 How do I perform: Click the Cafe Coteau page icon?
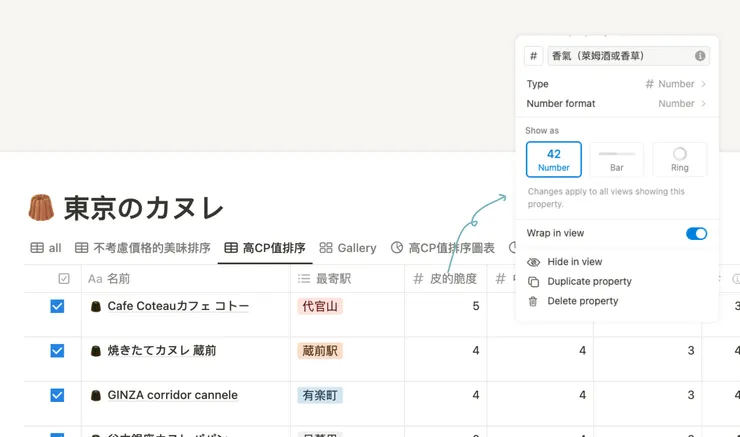[x=96, y=307]
